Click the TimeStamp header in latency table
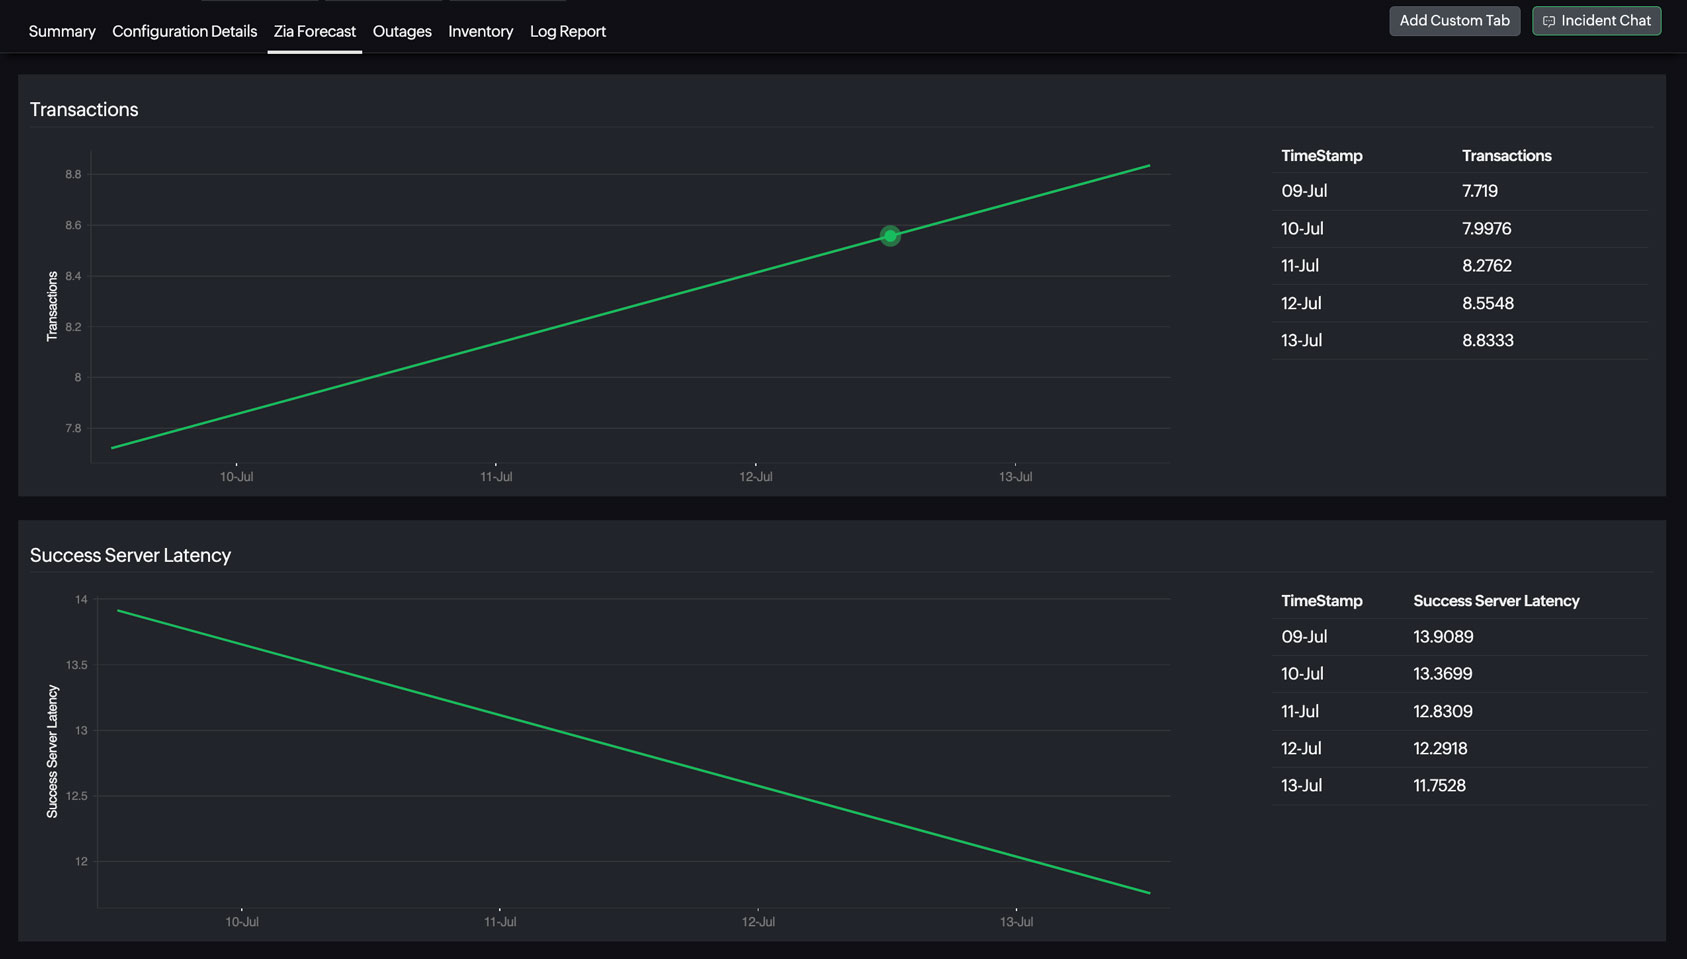Viewport: 1687px width, 959px height. pos(1322,600)
